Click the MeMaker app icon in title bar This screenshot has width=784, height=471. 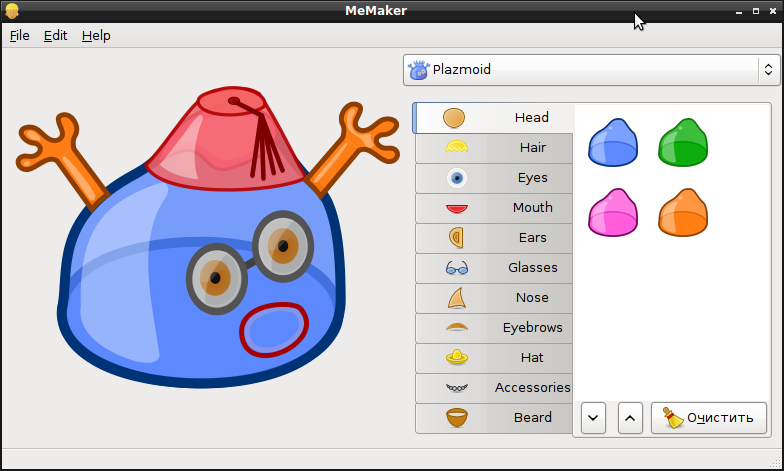point(12,10)
